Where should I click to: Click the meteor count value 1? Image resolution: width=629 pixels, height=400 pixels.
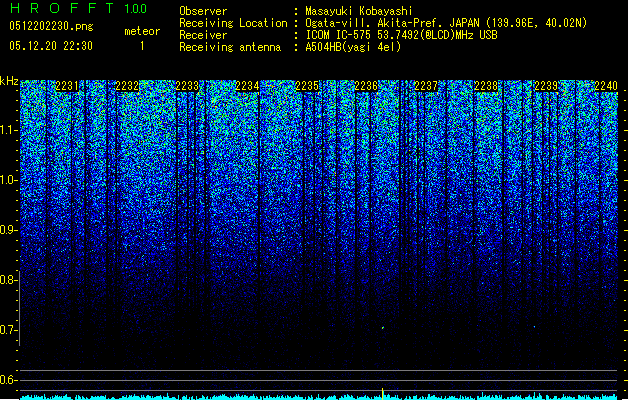pyautogui.click(x=142, y=46)
